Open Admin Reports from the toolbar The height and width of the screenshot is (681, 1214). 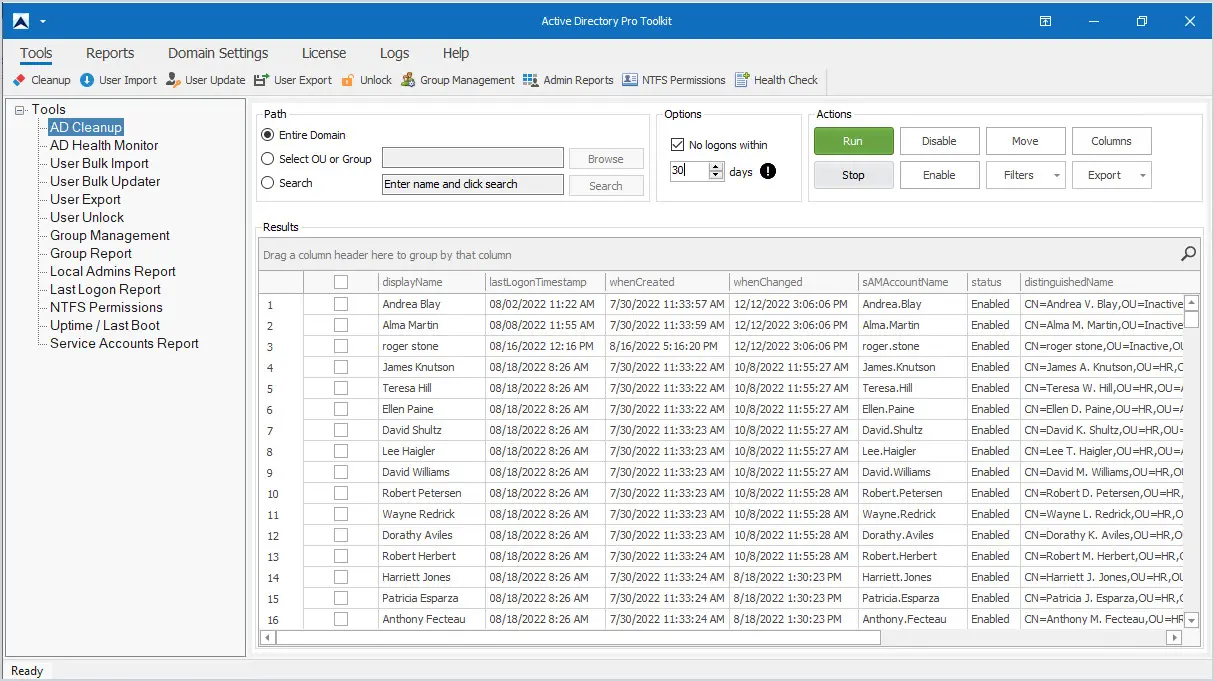click(568, 80)
